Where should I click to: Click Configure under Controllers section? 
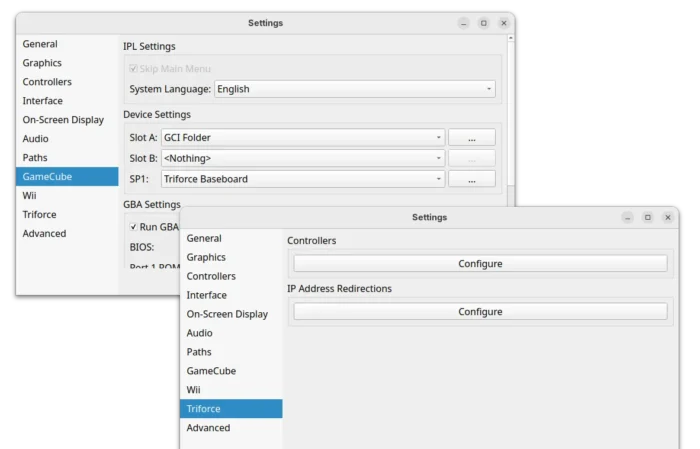[480, 264]
